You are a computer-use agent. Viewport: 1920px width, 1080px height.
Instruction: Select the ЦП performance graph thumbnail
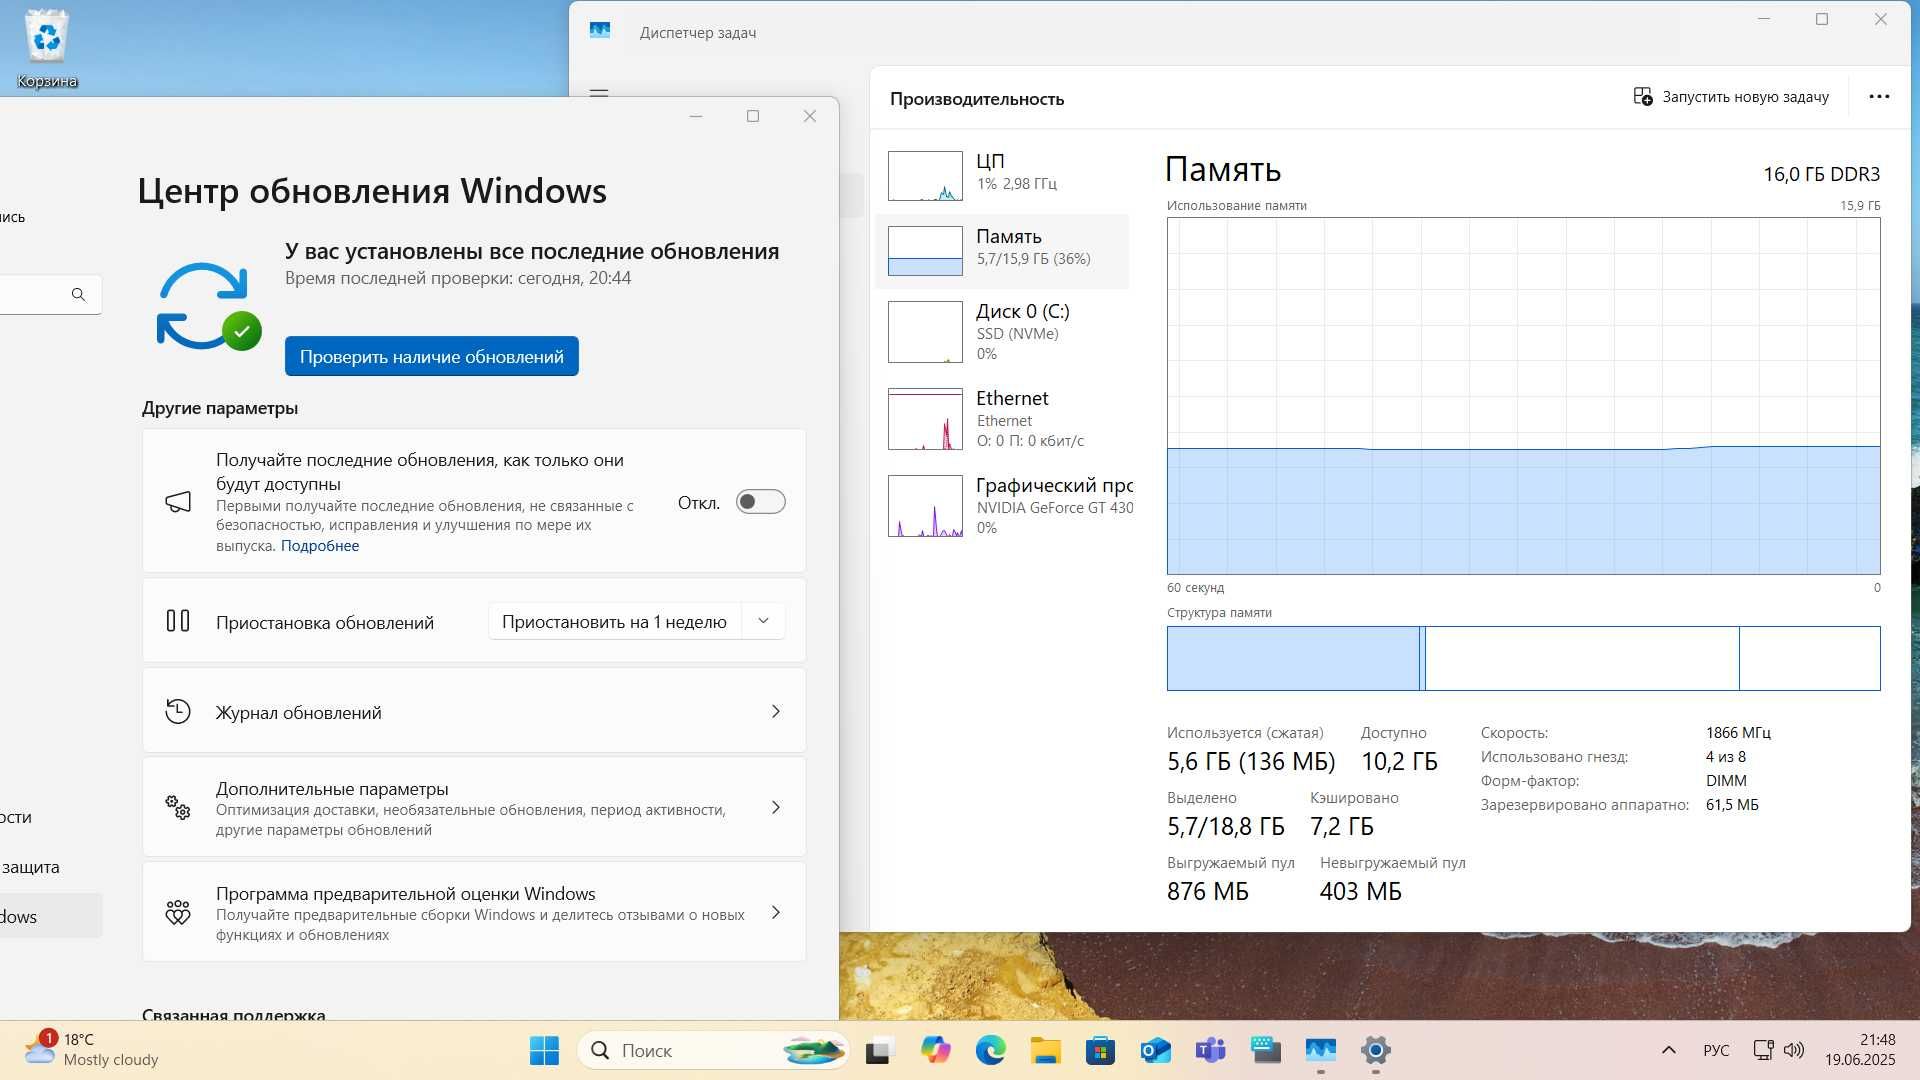[x=925, y=176]
